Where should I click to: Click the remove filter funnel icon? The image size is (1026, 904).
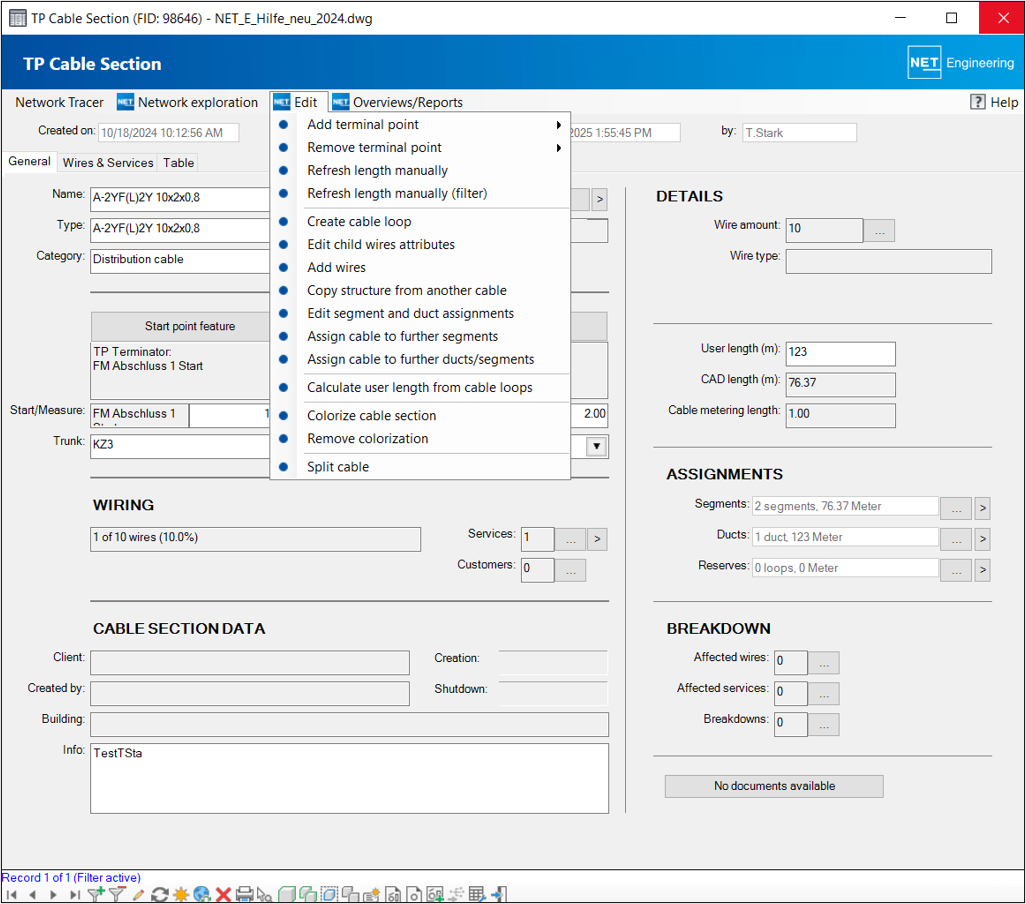[x=117, y=894]
